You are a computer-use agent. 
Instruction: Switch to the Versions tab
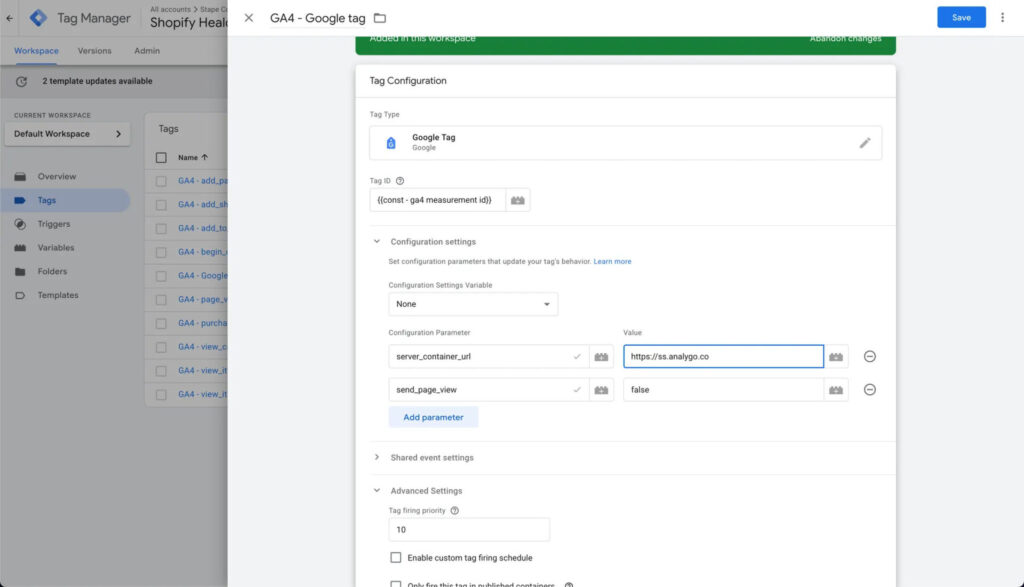[x=95, y=51]
